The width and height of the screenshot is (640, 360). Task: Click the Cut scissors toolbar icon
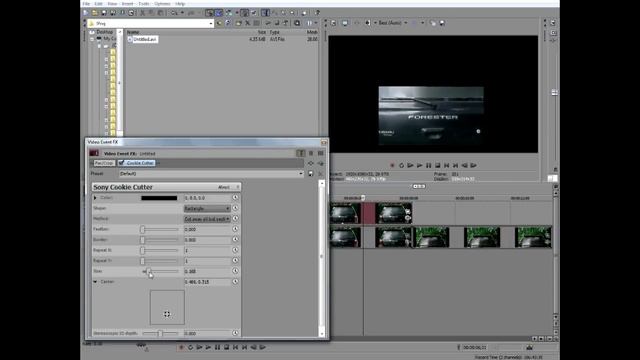coord(142,13)
